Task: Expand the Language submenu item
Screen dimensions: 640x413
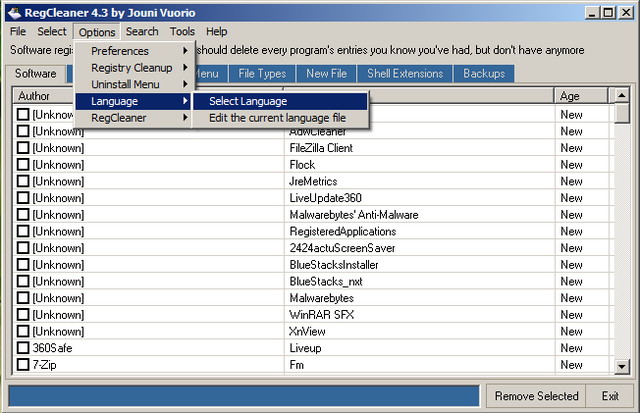Action: pyautogui.click(x=133, y=101)
